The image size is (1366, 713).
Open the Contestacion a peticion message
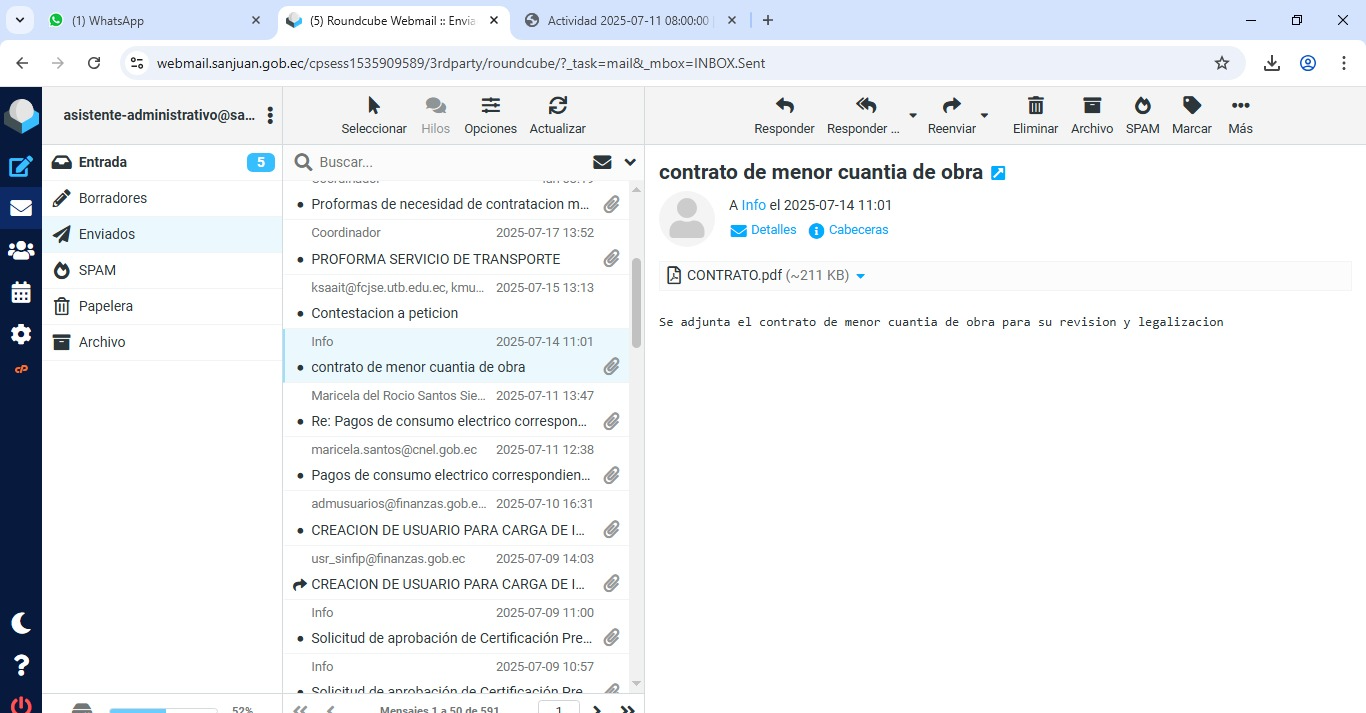pyautogui.click(x=385, y=313)
